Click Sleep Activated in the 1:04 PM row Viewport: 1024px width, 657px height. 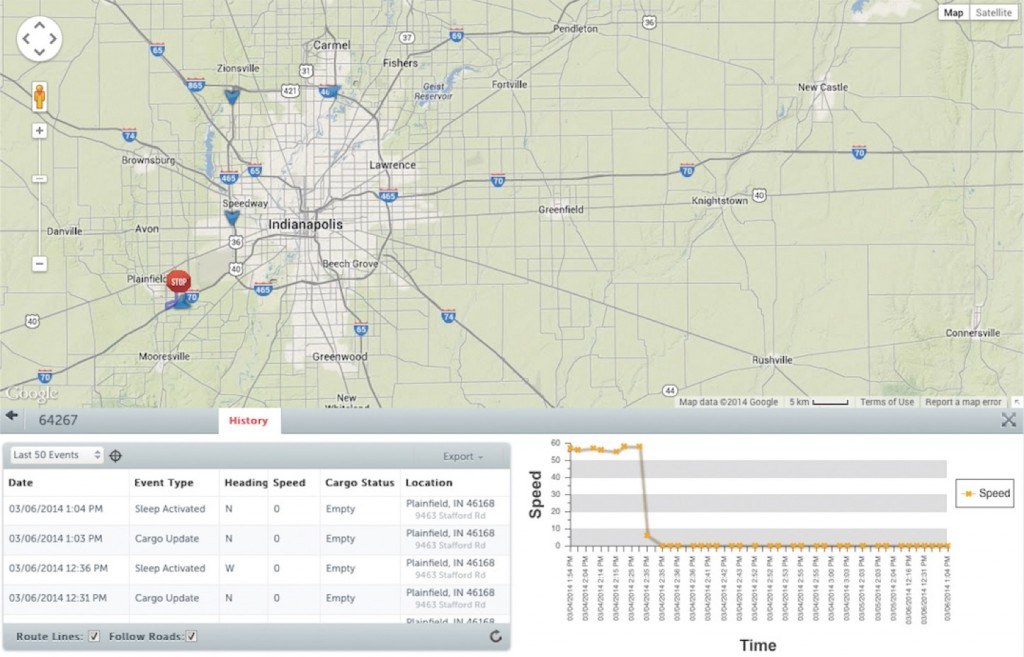point(170,509)
